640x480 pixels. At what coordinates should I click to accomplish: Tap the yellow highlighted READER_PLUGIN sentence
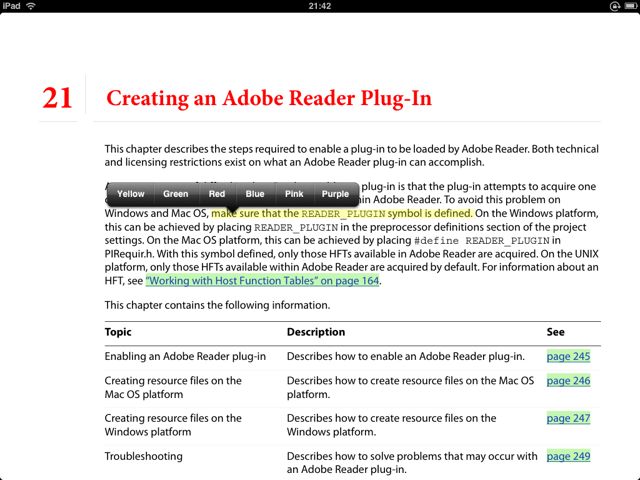[x=342, y=213]
